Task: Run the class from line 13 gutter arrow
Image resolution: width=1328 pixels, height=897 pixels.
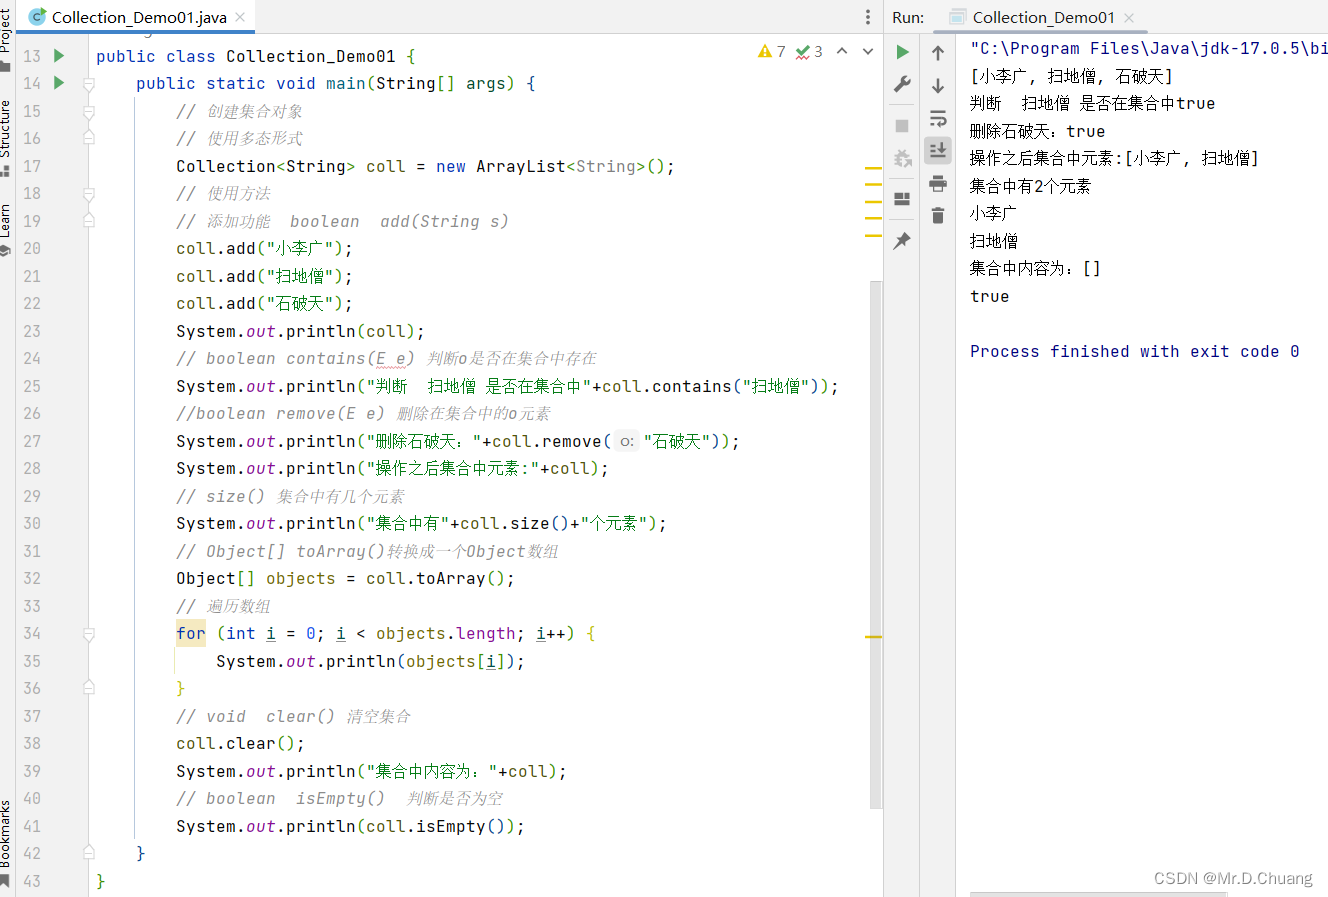Action: (59, 56)
